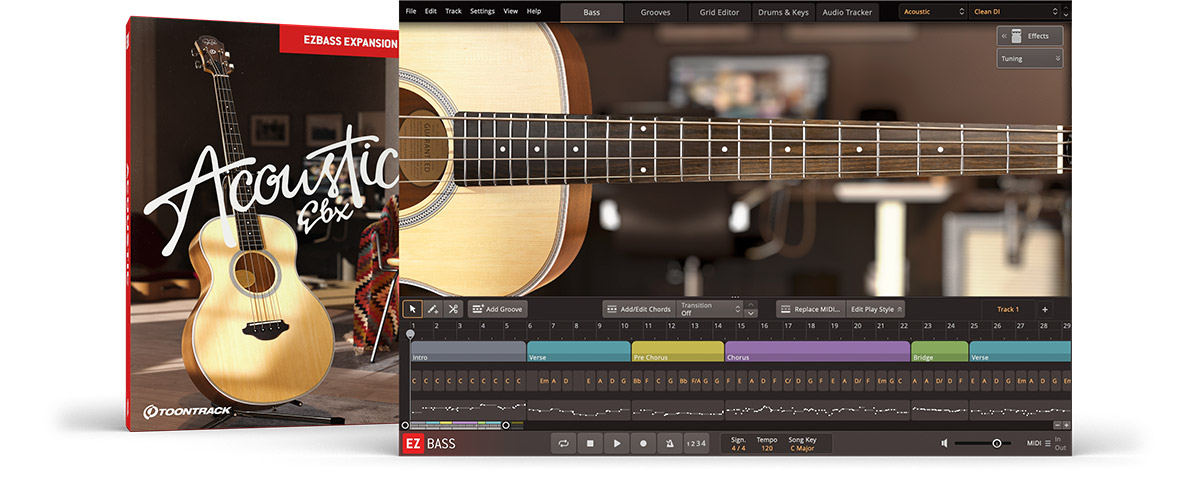Switch to the Bass tab
The image size is (1200, 488).
pyautogui.click(x=592, y=12)
